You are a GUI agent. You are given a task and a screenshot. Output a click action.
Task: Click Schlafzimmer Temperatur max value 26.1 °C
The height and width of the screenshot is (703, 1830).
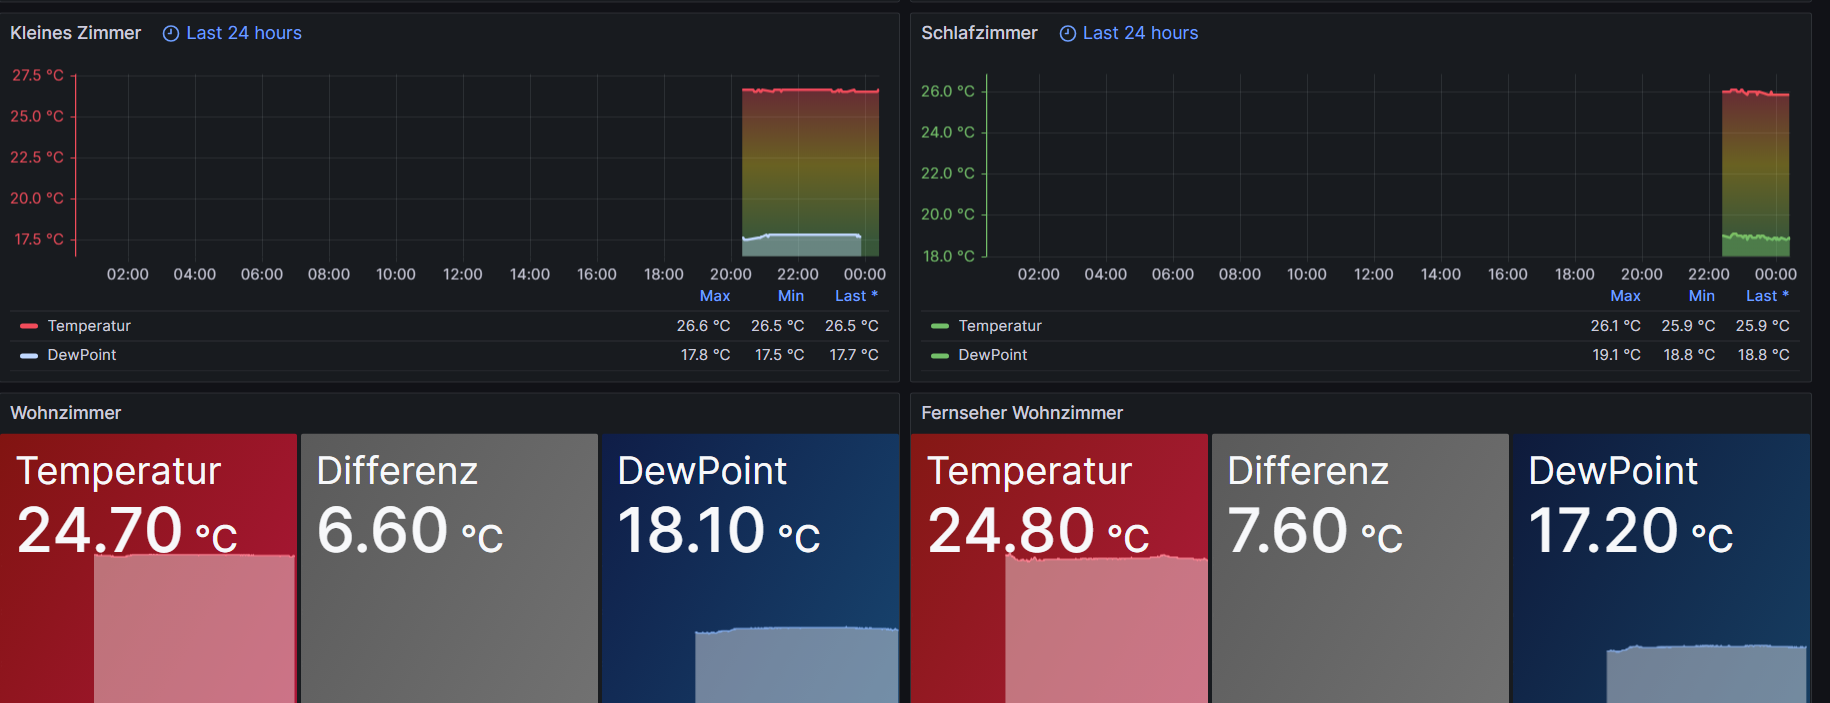1616,326
